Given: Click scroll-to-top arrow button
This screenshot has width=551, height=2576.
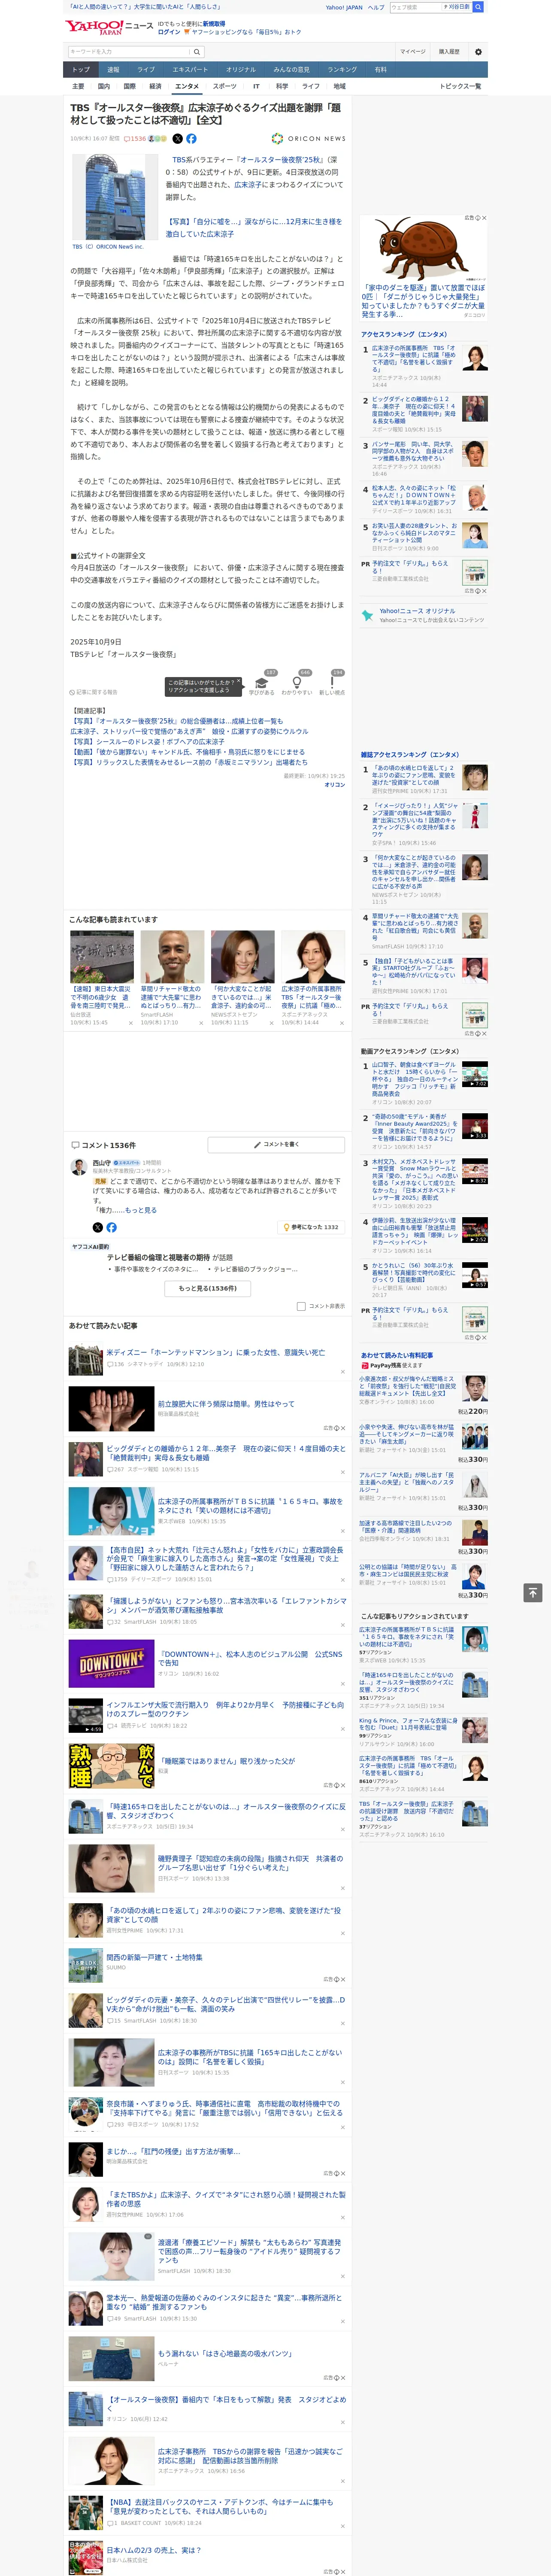Looking at the screenshot, I should point(533,1592).
